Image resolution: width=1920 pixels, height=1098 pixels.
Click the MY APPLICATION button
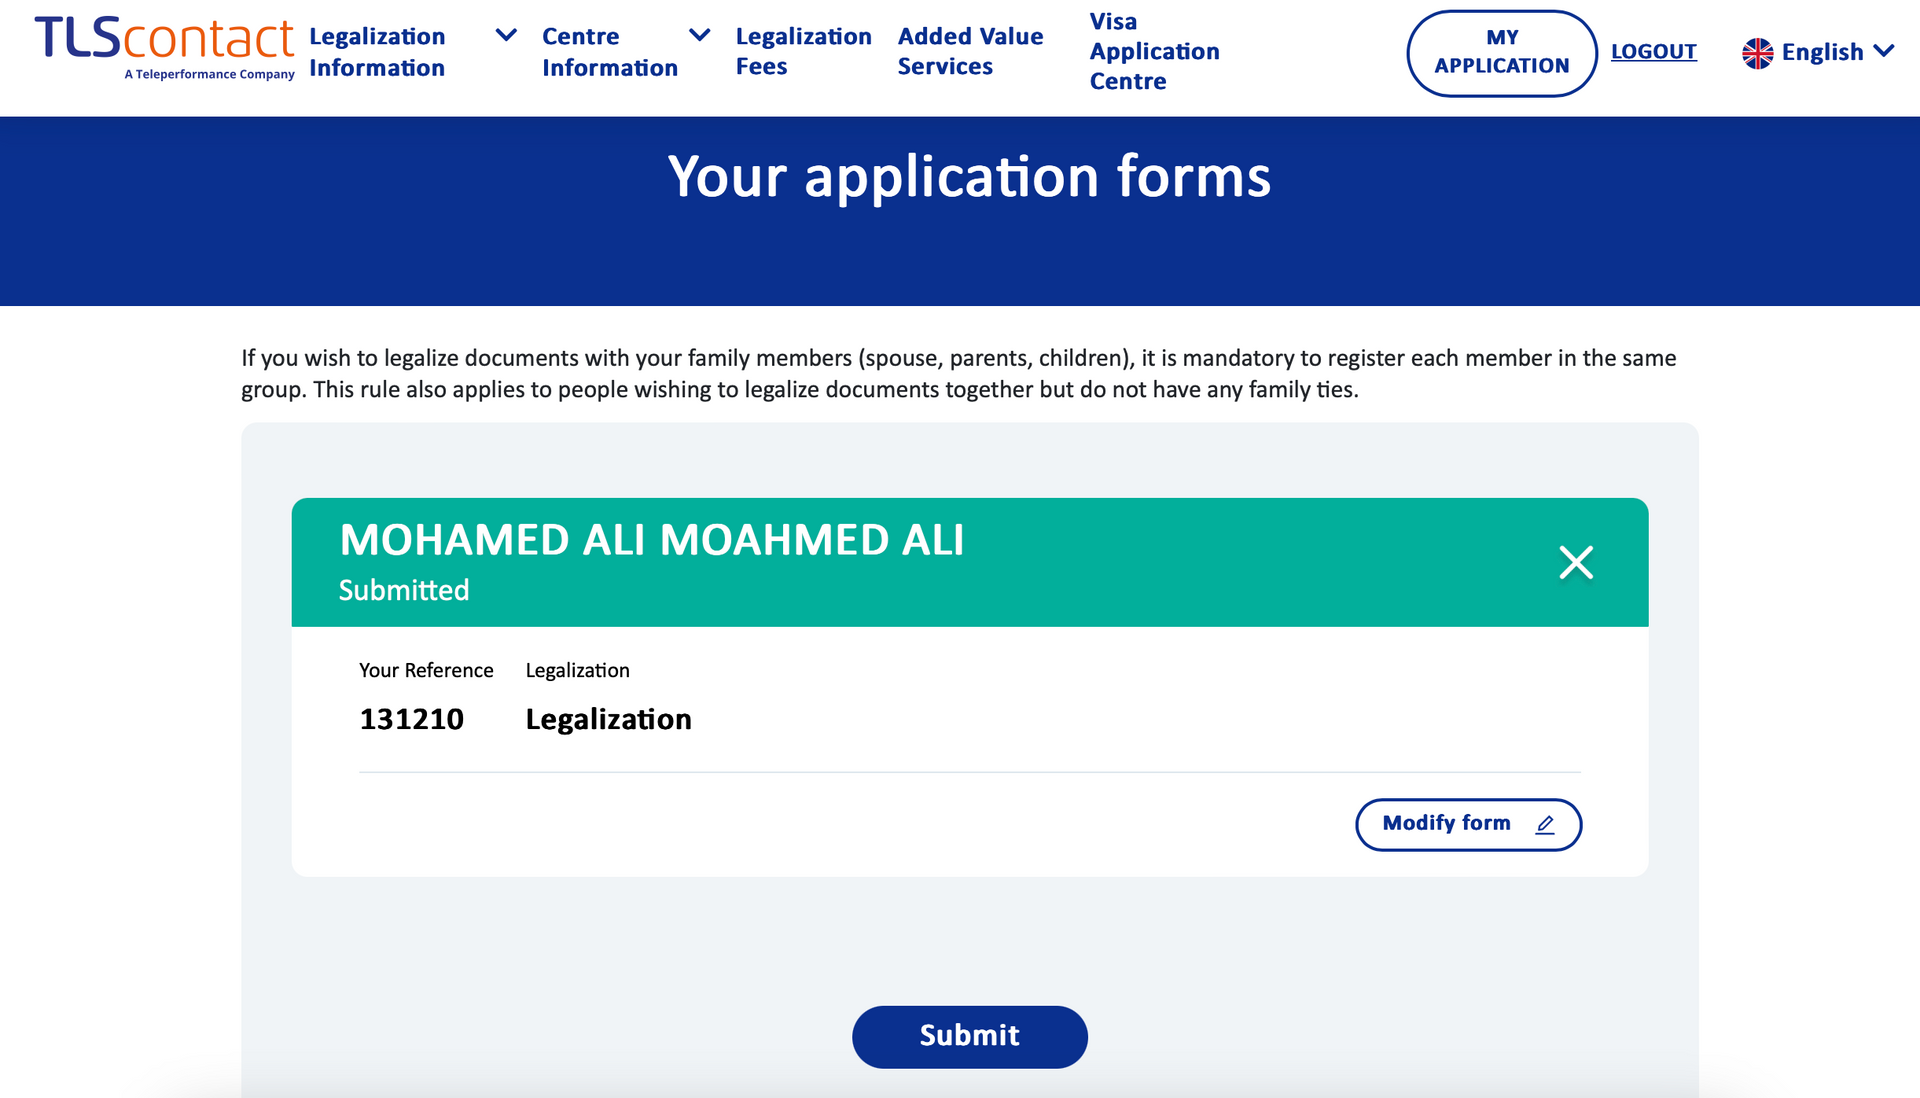click(x=1501, y=53)
